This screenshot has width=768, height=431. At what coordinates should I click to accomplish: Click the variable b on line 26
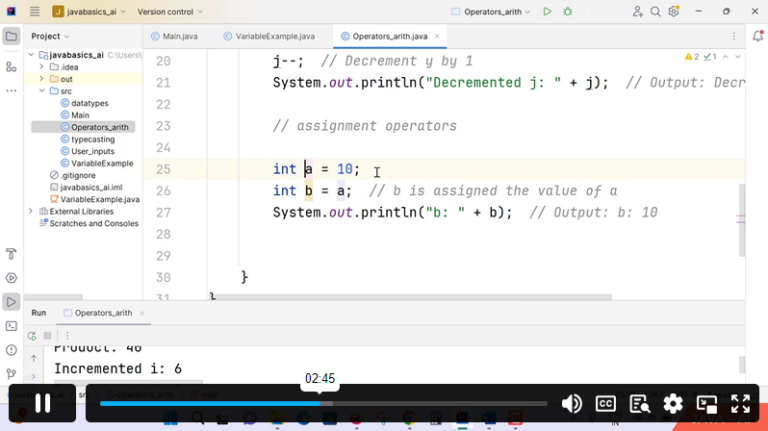(x=309, y=191)
